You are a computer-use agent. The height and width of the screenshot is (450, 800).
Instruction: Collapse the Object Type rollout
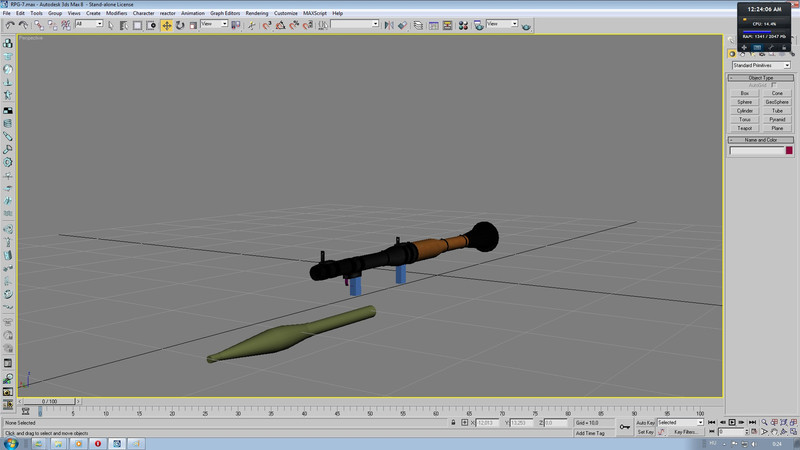pyautogui.click(x=760, y=77)
